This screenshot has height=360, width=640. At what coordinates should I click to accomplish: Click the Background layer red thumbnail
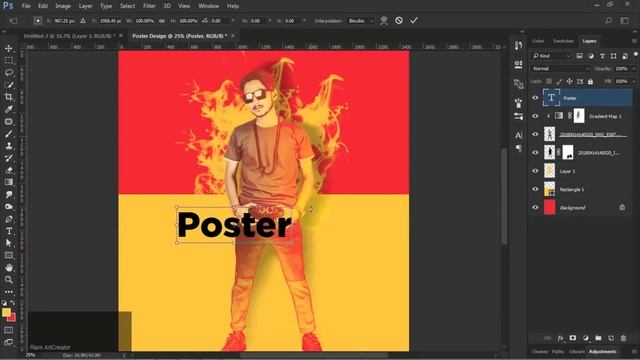(550, 208)
